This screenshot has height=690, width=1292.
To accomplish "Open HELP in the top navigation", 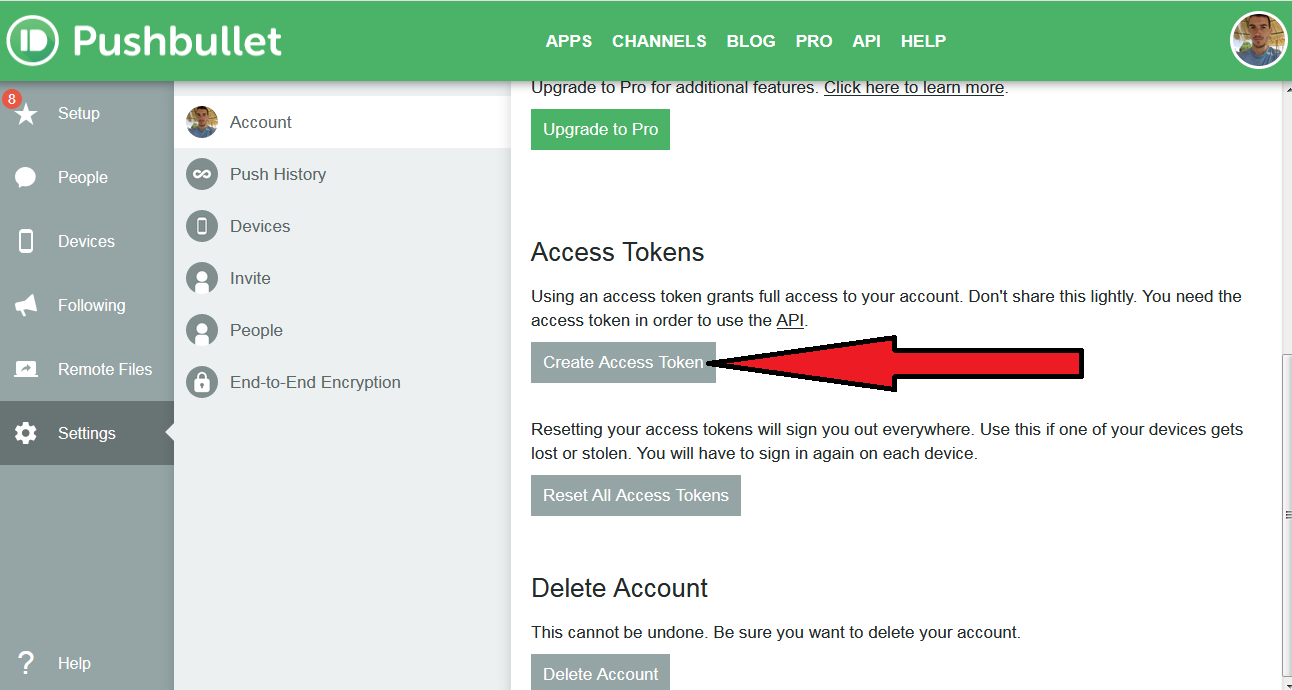I will pos(923,41).
